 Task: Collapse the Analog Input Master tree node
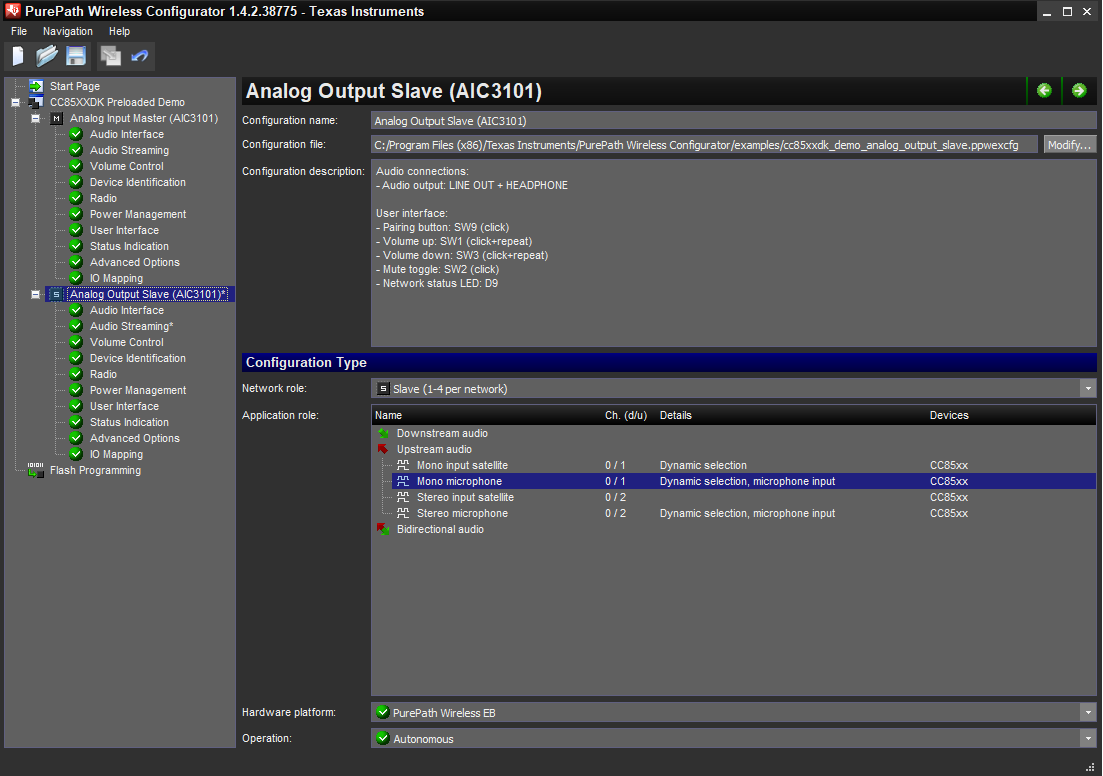pyautogui.click(x=35, y=118)
